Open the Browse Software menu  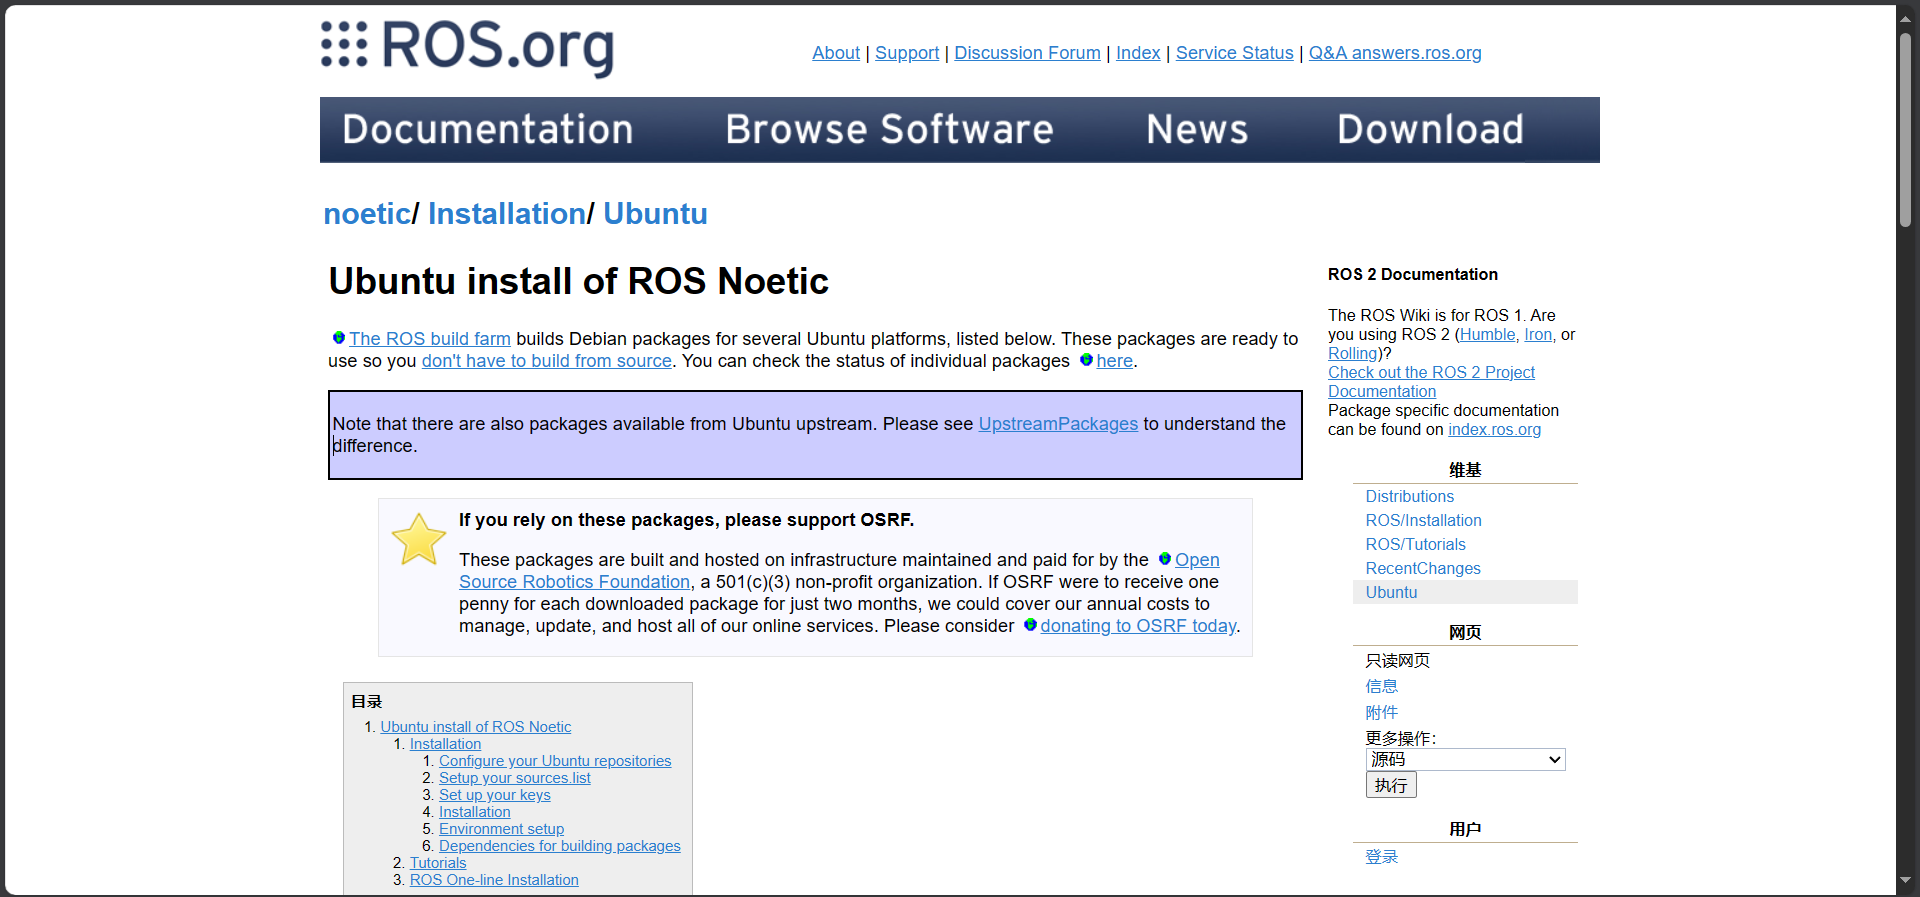(889, 129)
